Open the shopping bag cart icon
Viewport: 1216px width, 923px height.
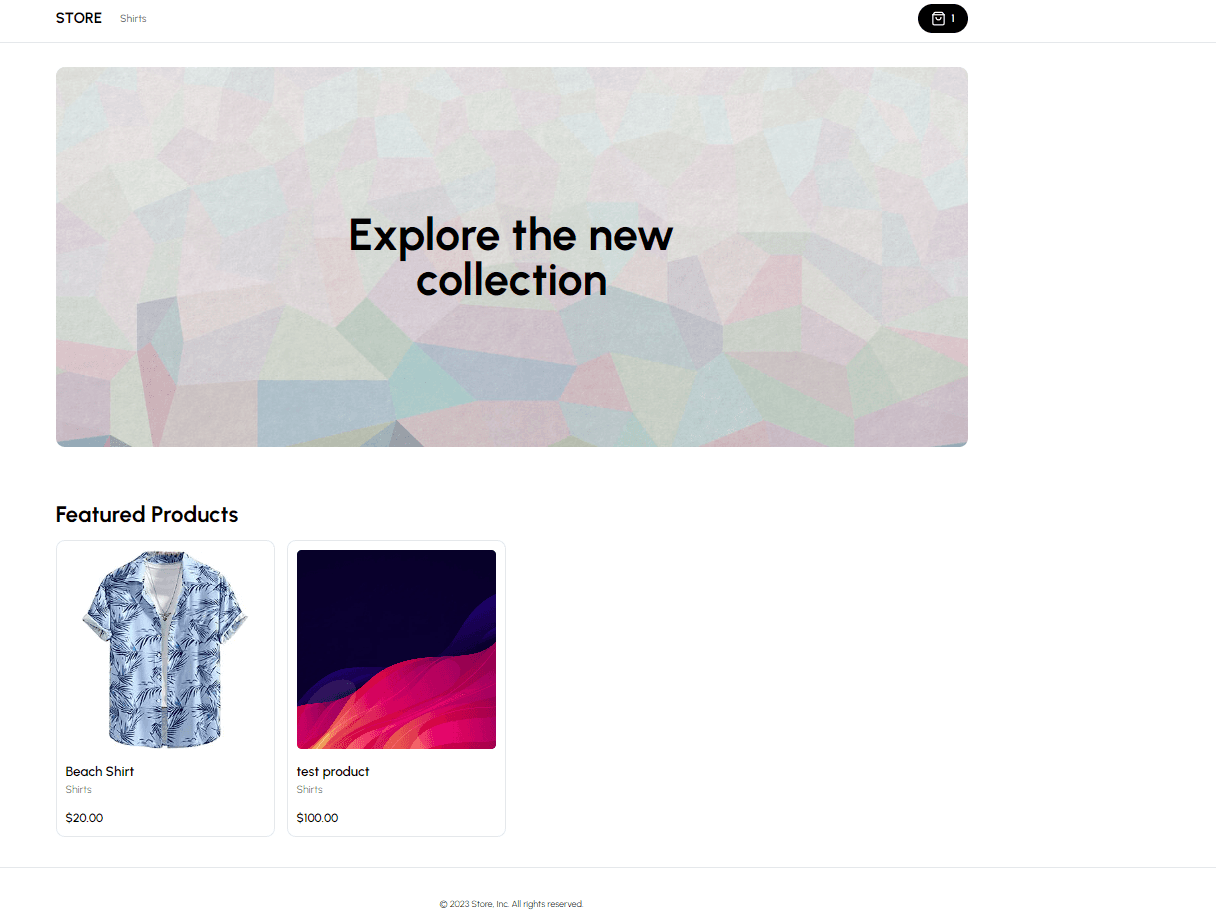point(938,18)
